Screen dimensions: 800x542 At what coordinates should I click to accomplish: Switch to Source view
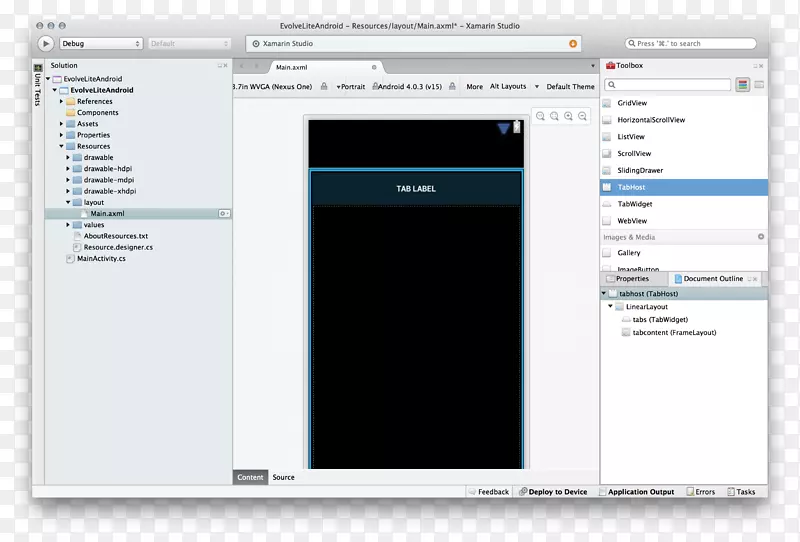click(283, 477)
